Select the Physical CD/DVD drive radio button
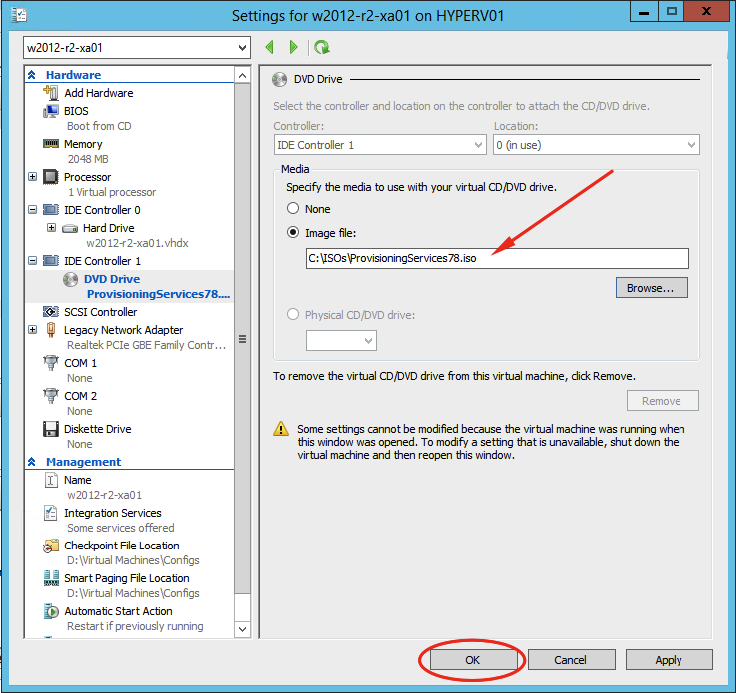 pyautogui.click(x=293, y=314)
